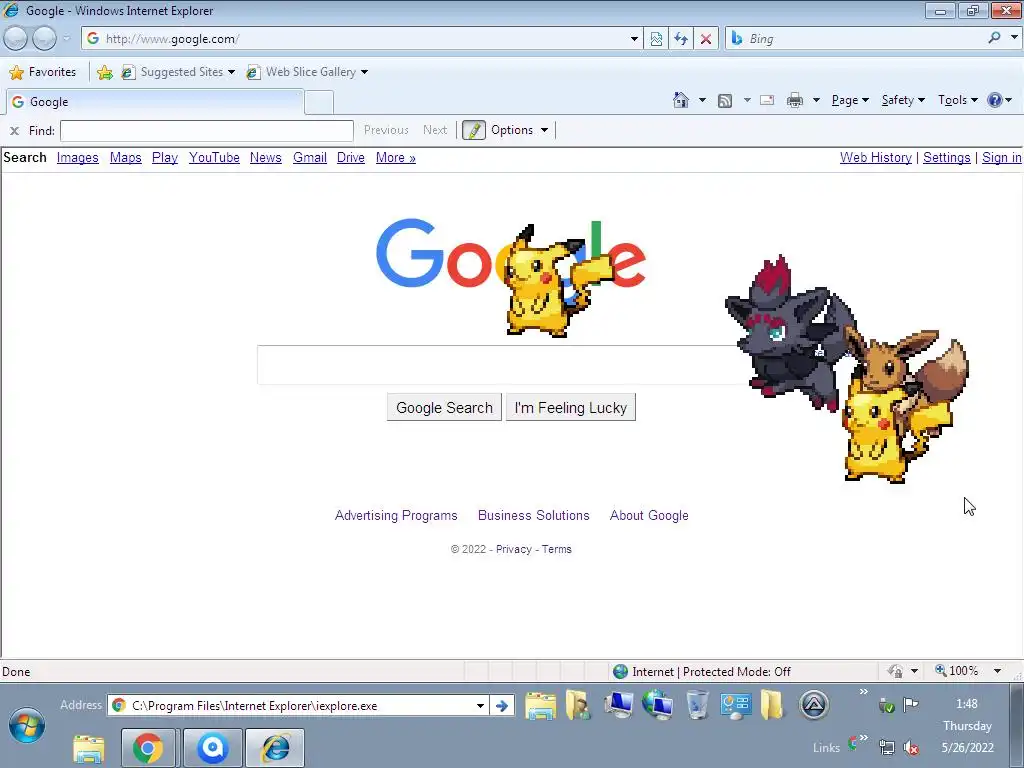Open Maps link
Screen dimensions: 1024x768
pos(125,158)
